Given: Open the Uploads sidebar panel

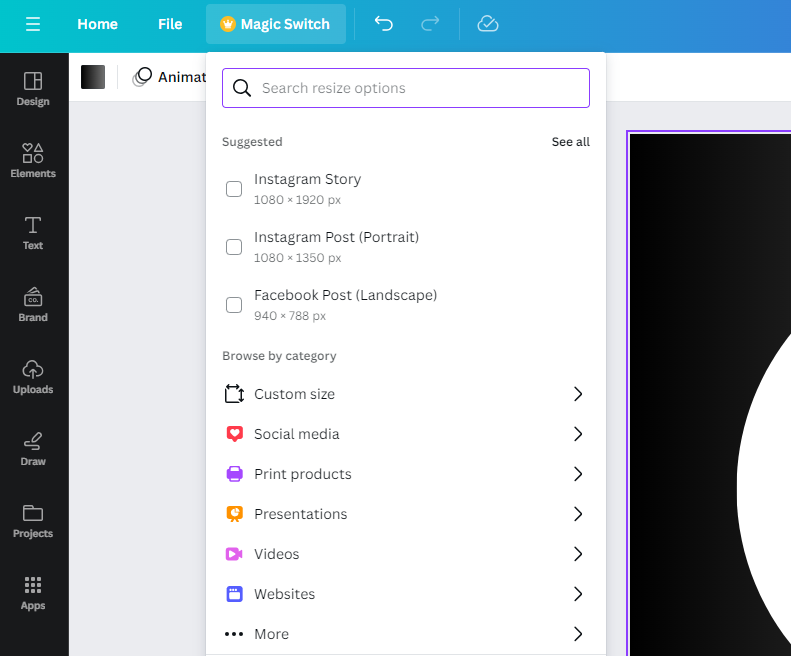Looking at the screenshot, I should click(x=33, y=377).
